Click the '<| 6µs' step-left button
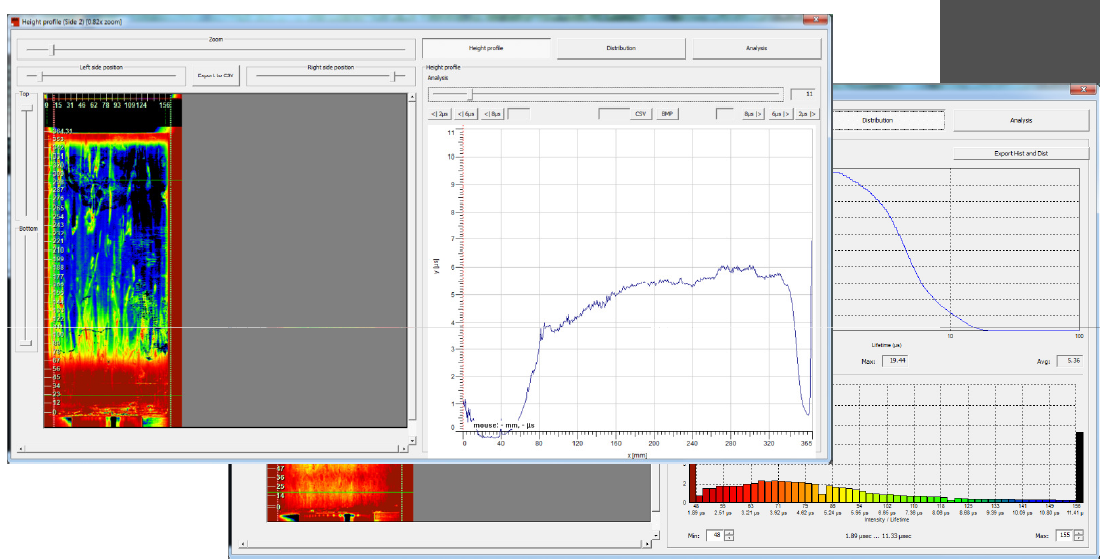Viewport: 1100px width, 559px height. click(x=467, y=114)
